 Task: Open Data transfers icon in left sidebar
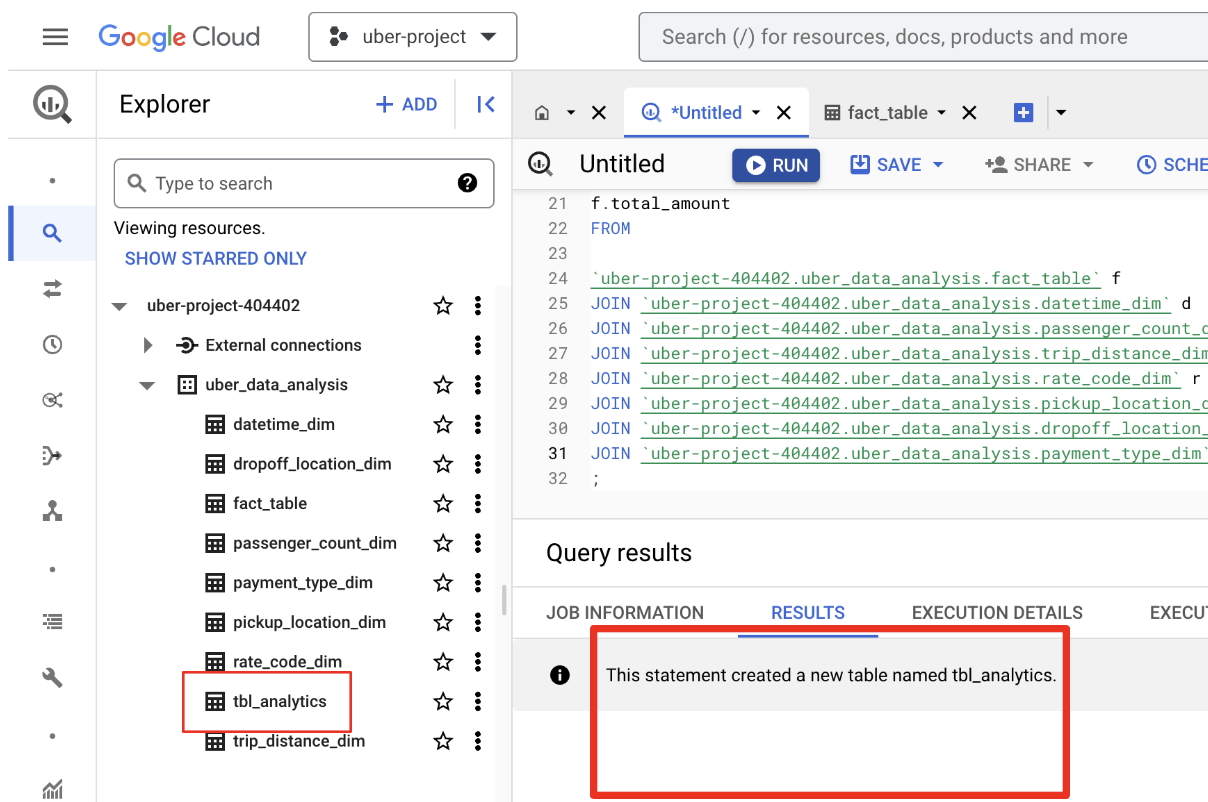(52, 289)
